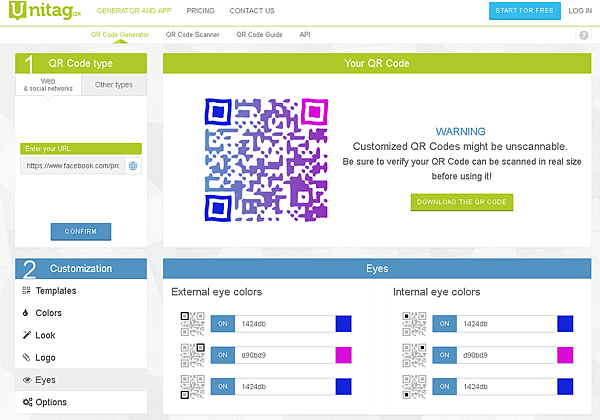
Task: Click the Options gears icon
Action: pos(27,402)
